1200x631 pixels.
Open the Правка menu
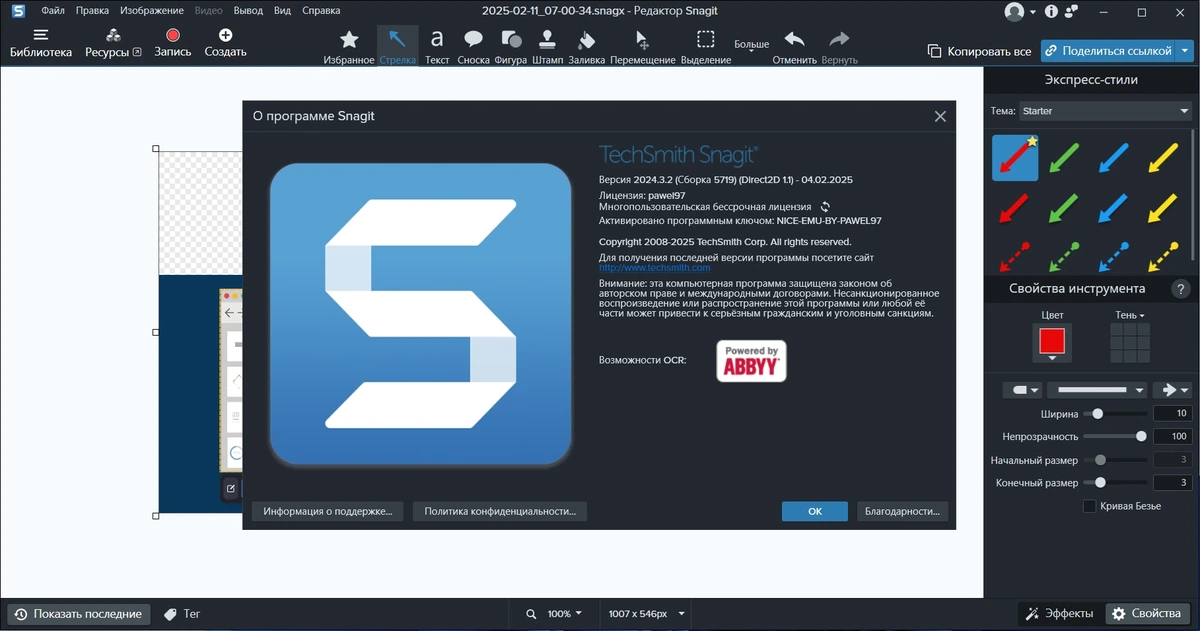tap(92, 11)
